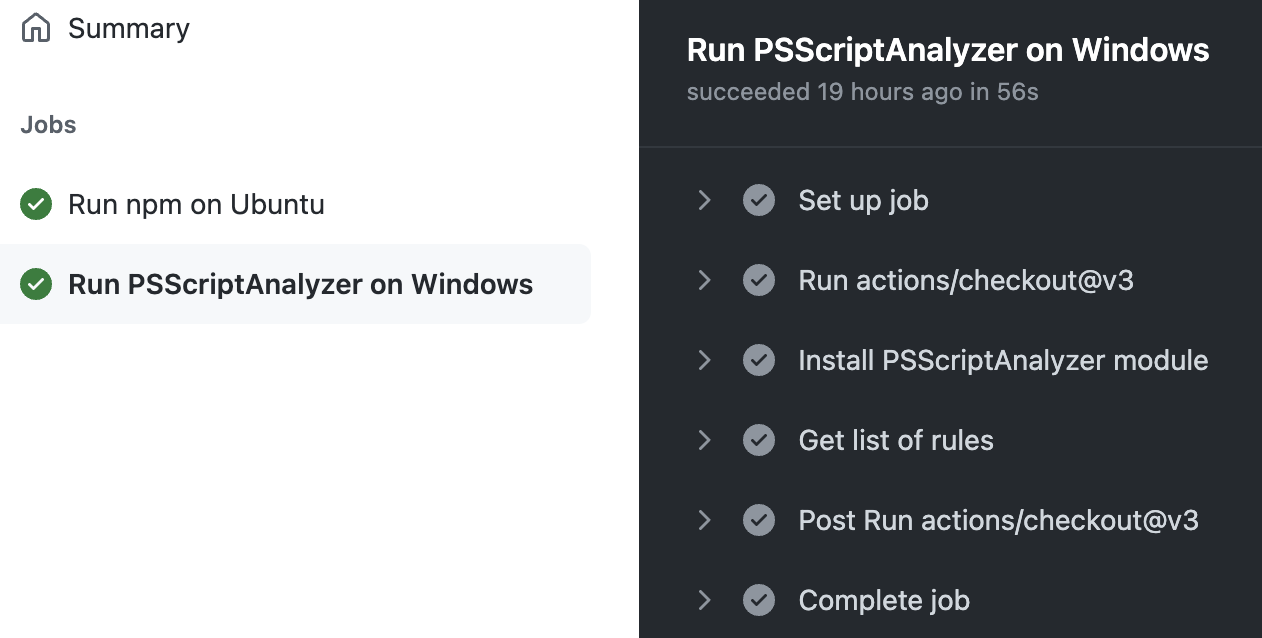Click the Run actions/checkout@v3 success icon
This screenshot has width=1262, height=638.
tap(759, 280)
